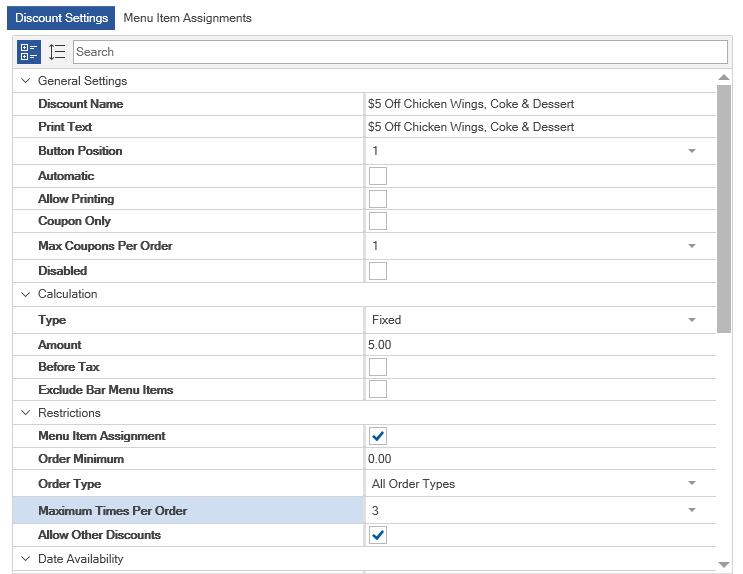Uncheck Menu Item Assignment checkbox

point(378,436)
